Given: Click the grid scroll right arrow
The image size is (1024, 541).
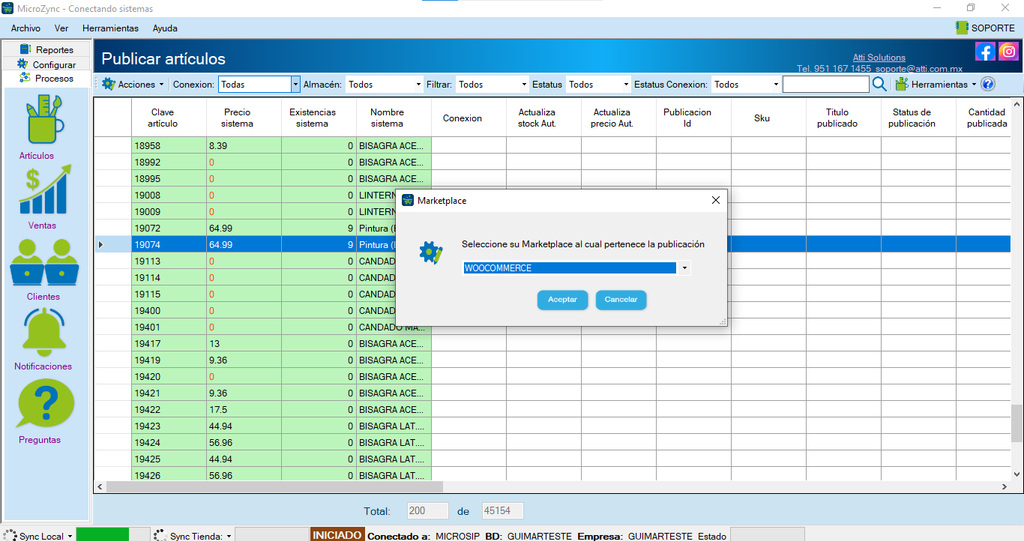Looking at the screenshot, I should tap(1004, 487).
